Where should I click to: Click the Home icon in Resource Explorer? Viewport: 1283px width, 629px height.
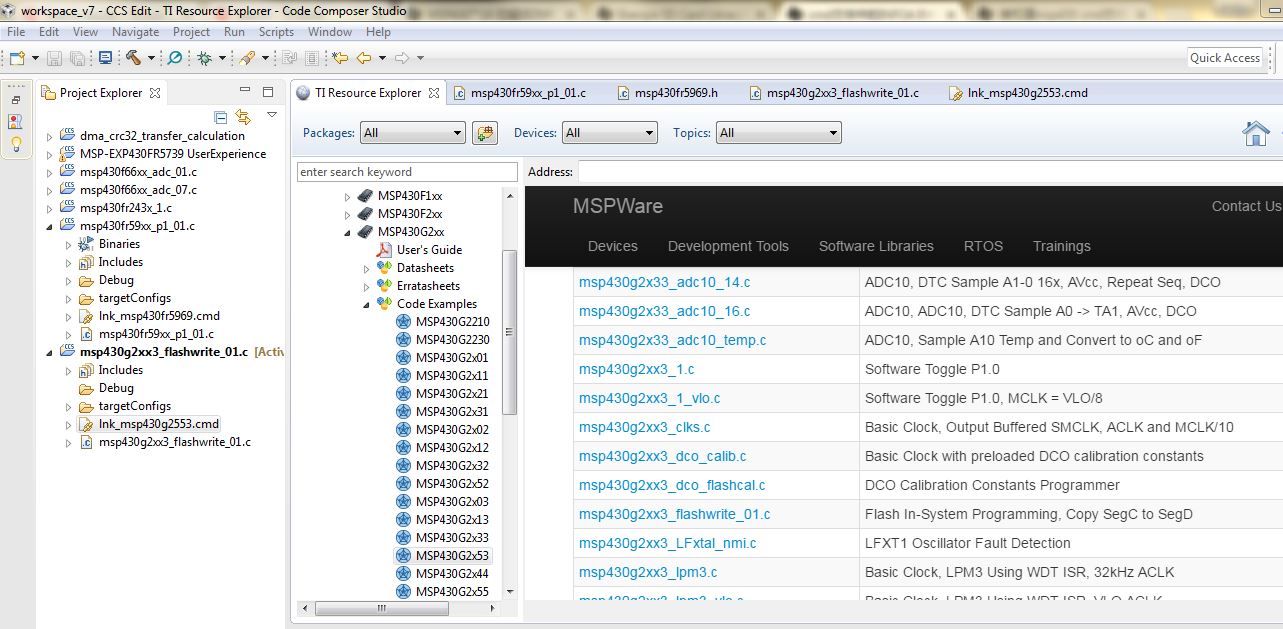[x=1256, y=133]
